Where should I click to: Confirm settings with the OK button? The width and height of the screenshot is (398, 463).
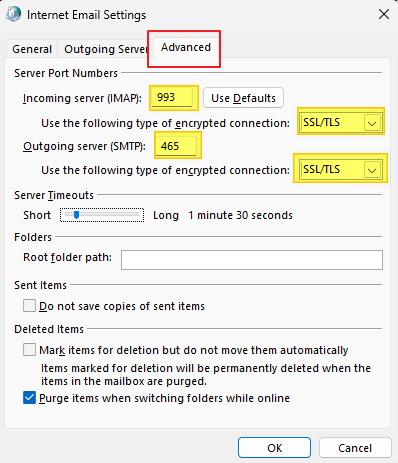(x=274, y=448)
